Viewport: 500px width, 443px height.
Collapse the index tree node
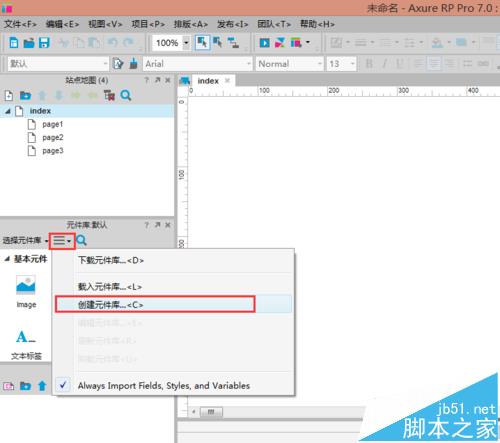pos(7,111)
